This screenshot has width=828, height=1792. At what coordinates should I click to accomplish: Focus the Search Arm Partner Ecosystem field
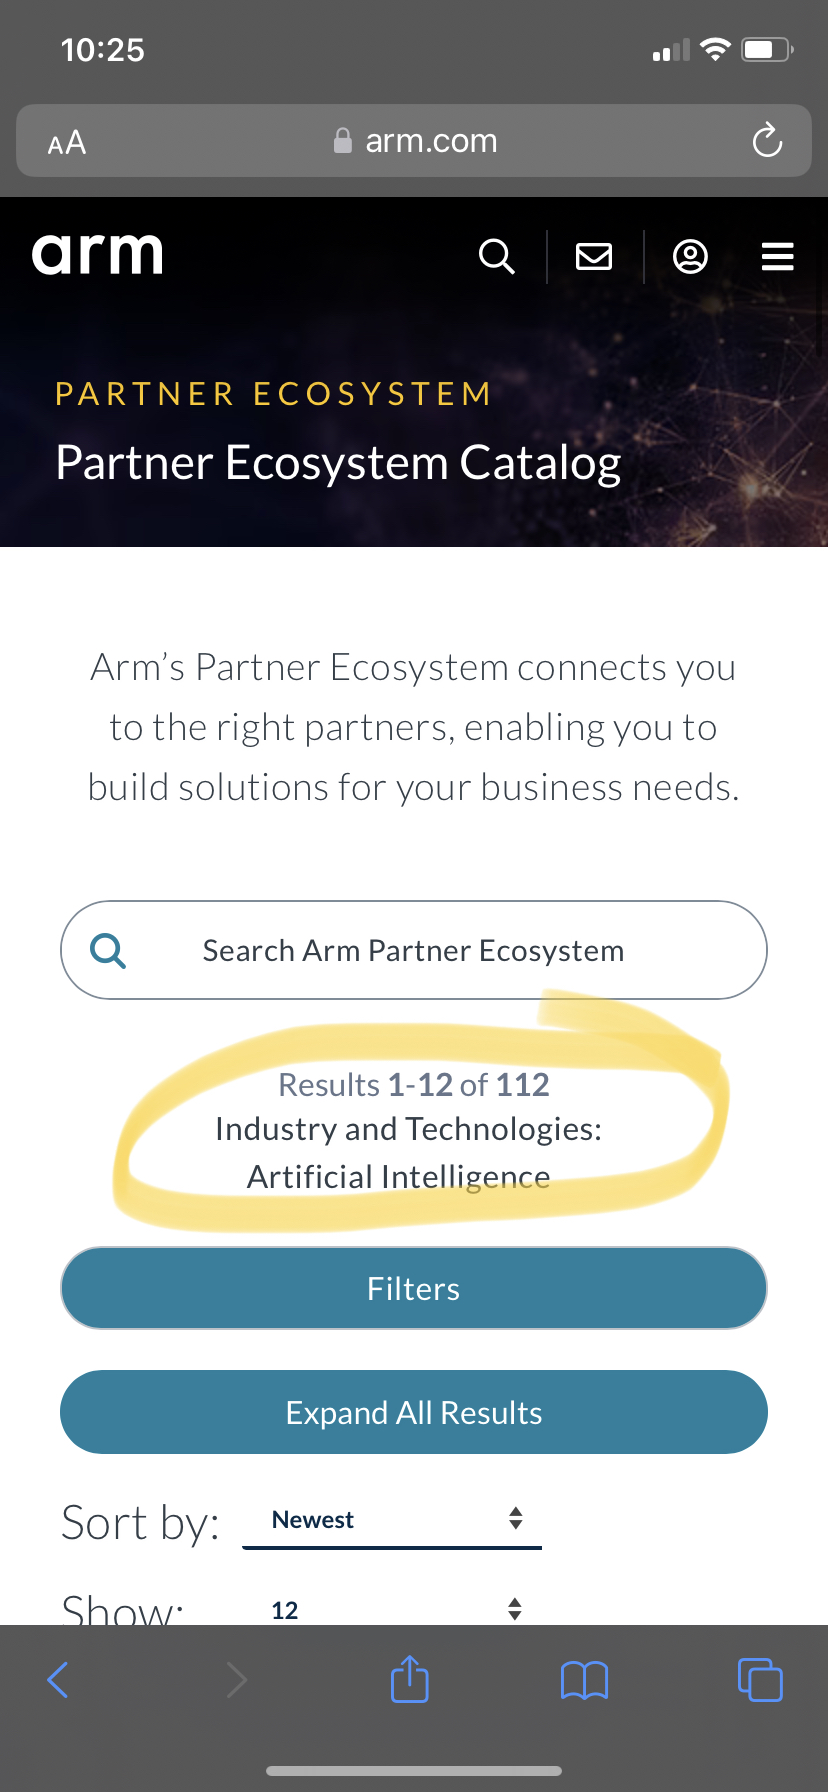[x=414, y=950]
